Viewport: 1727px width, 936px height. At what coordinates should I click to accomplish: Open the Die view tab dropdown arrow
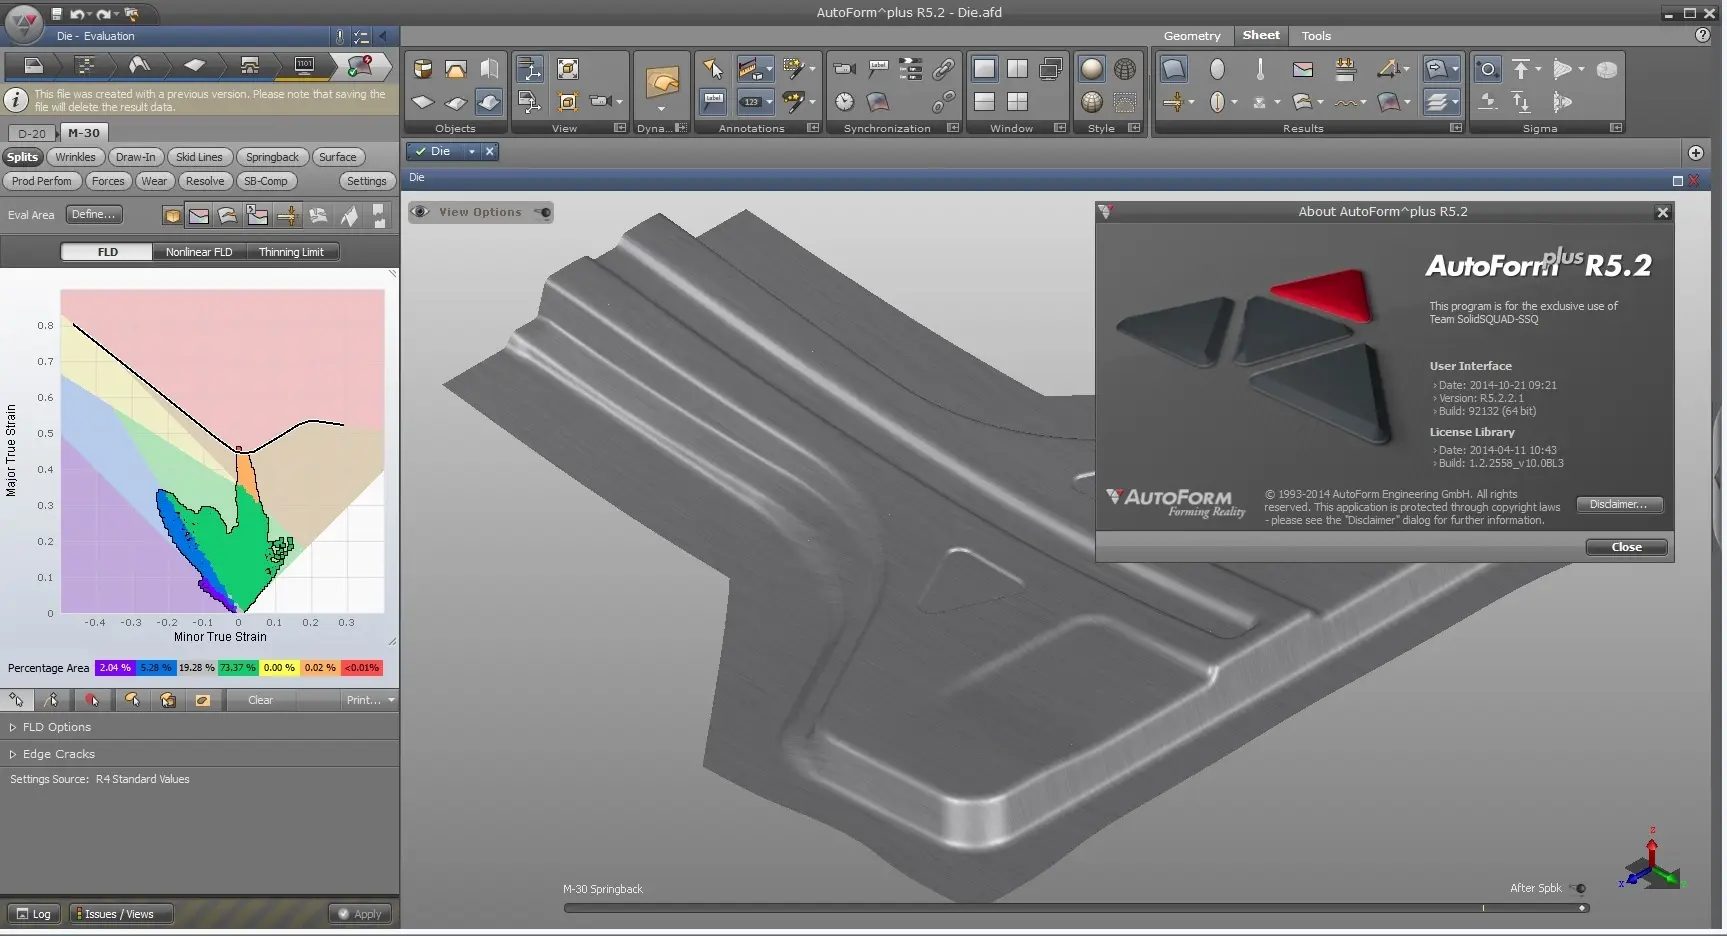(472, 152)
